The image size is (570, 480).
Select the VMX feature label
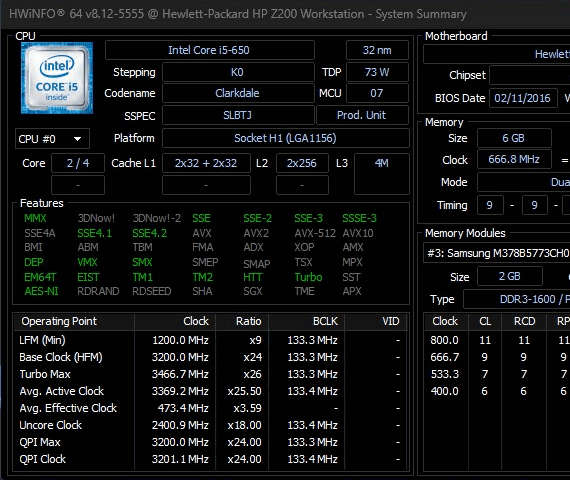(x=87, y=262)
